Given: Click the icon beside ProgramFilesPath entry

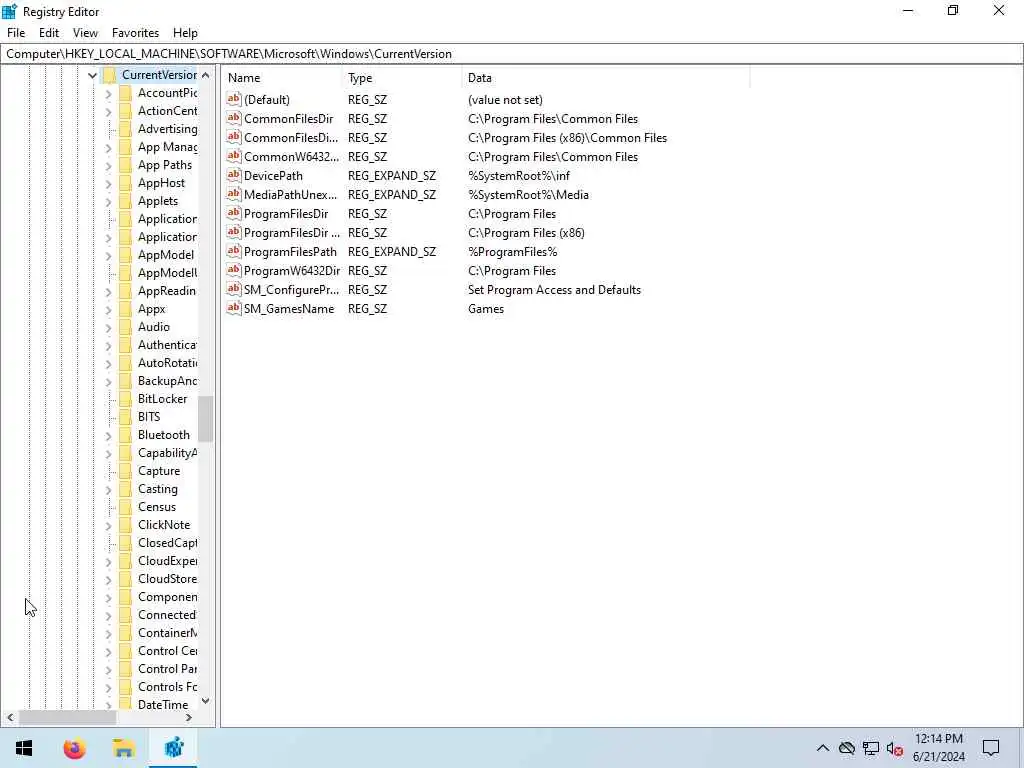Looking at the screenshot, I should pos(234,251).
